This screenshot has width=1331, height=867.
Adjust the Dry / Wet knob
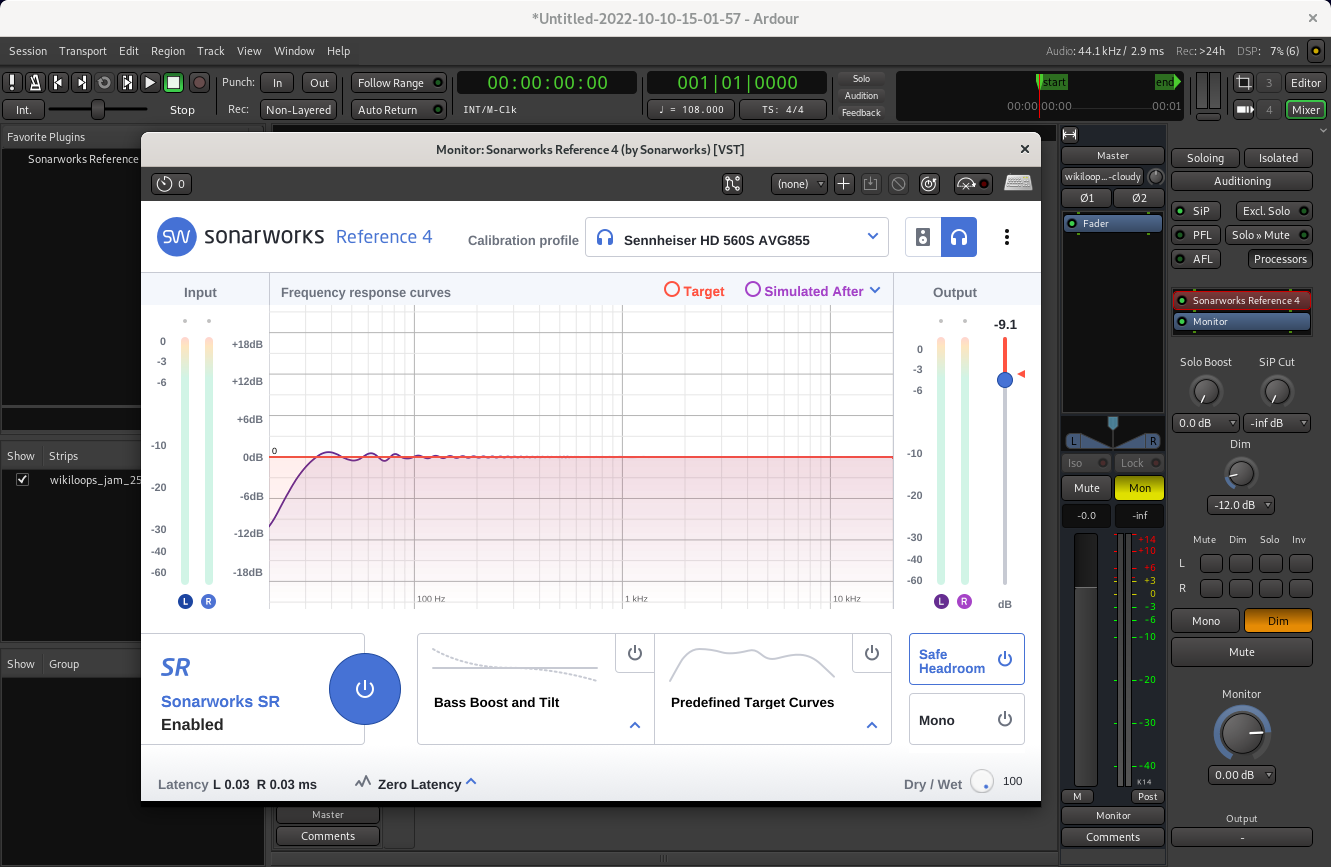coord(982,782)
